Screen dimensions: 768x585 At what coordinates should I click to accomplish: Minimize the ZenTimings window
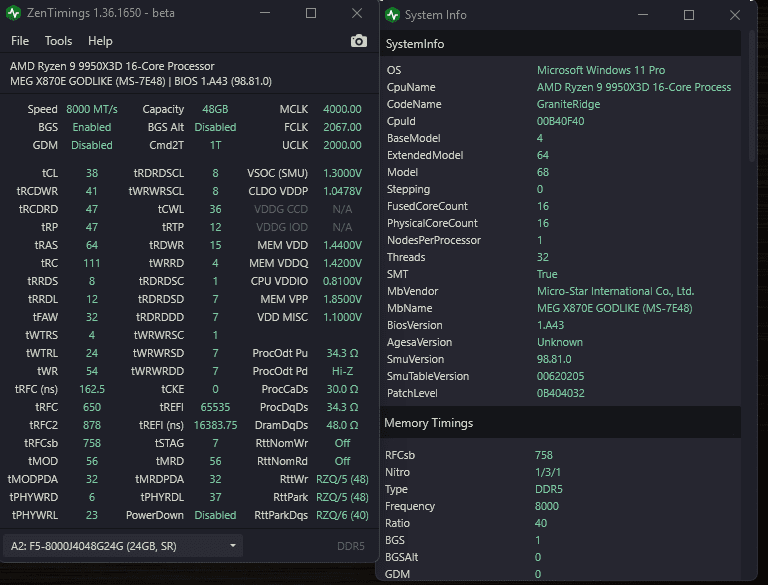(x=265, y=14)
